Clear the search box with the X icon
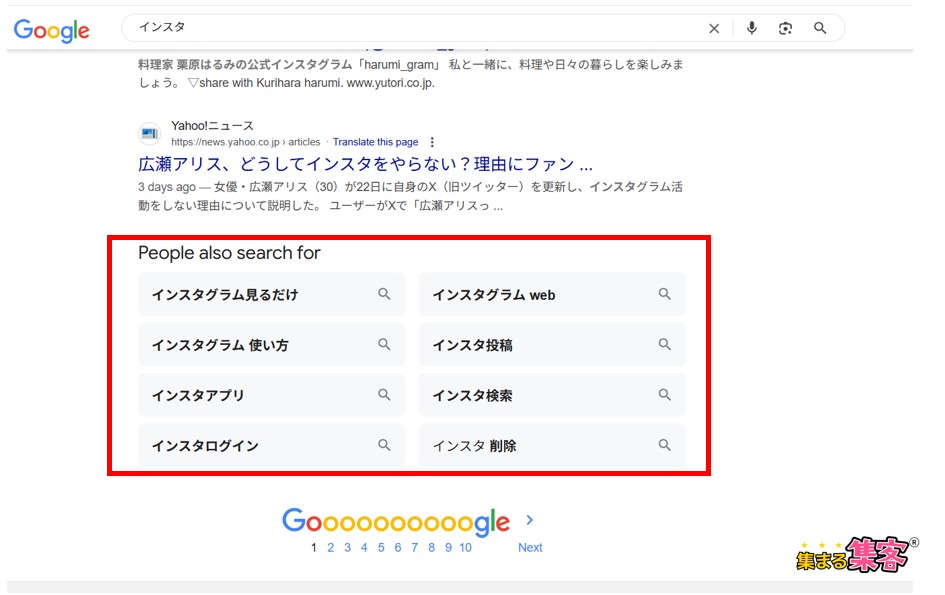Viewport: 945px width, 595px height. [x=714, y=28]
